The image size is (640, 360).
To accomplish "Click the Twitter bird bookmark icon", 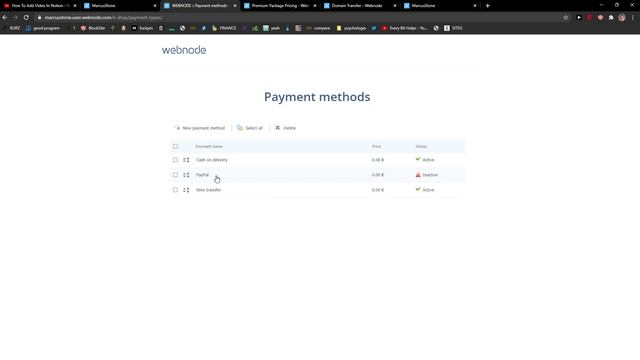I will pyautogui.click(x=374, y=28).
